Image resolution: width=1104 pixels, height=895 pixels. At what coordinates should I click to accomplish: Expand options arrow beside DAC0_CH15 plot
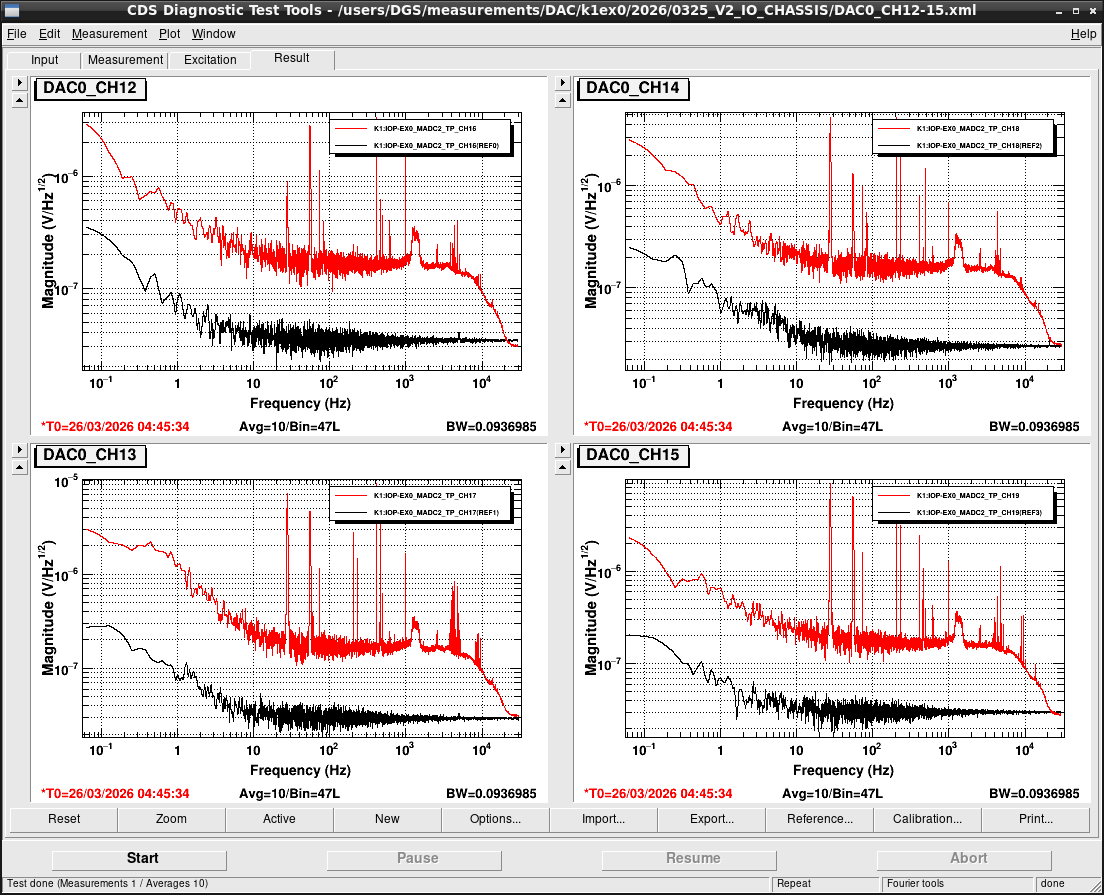562,449
